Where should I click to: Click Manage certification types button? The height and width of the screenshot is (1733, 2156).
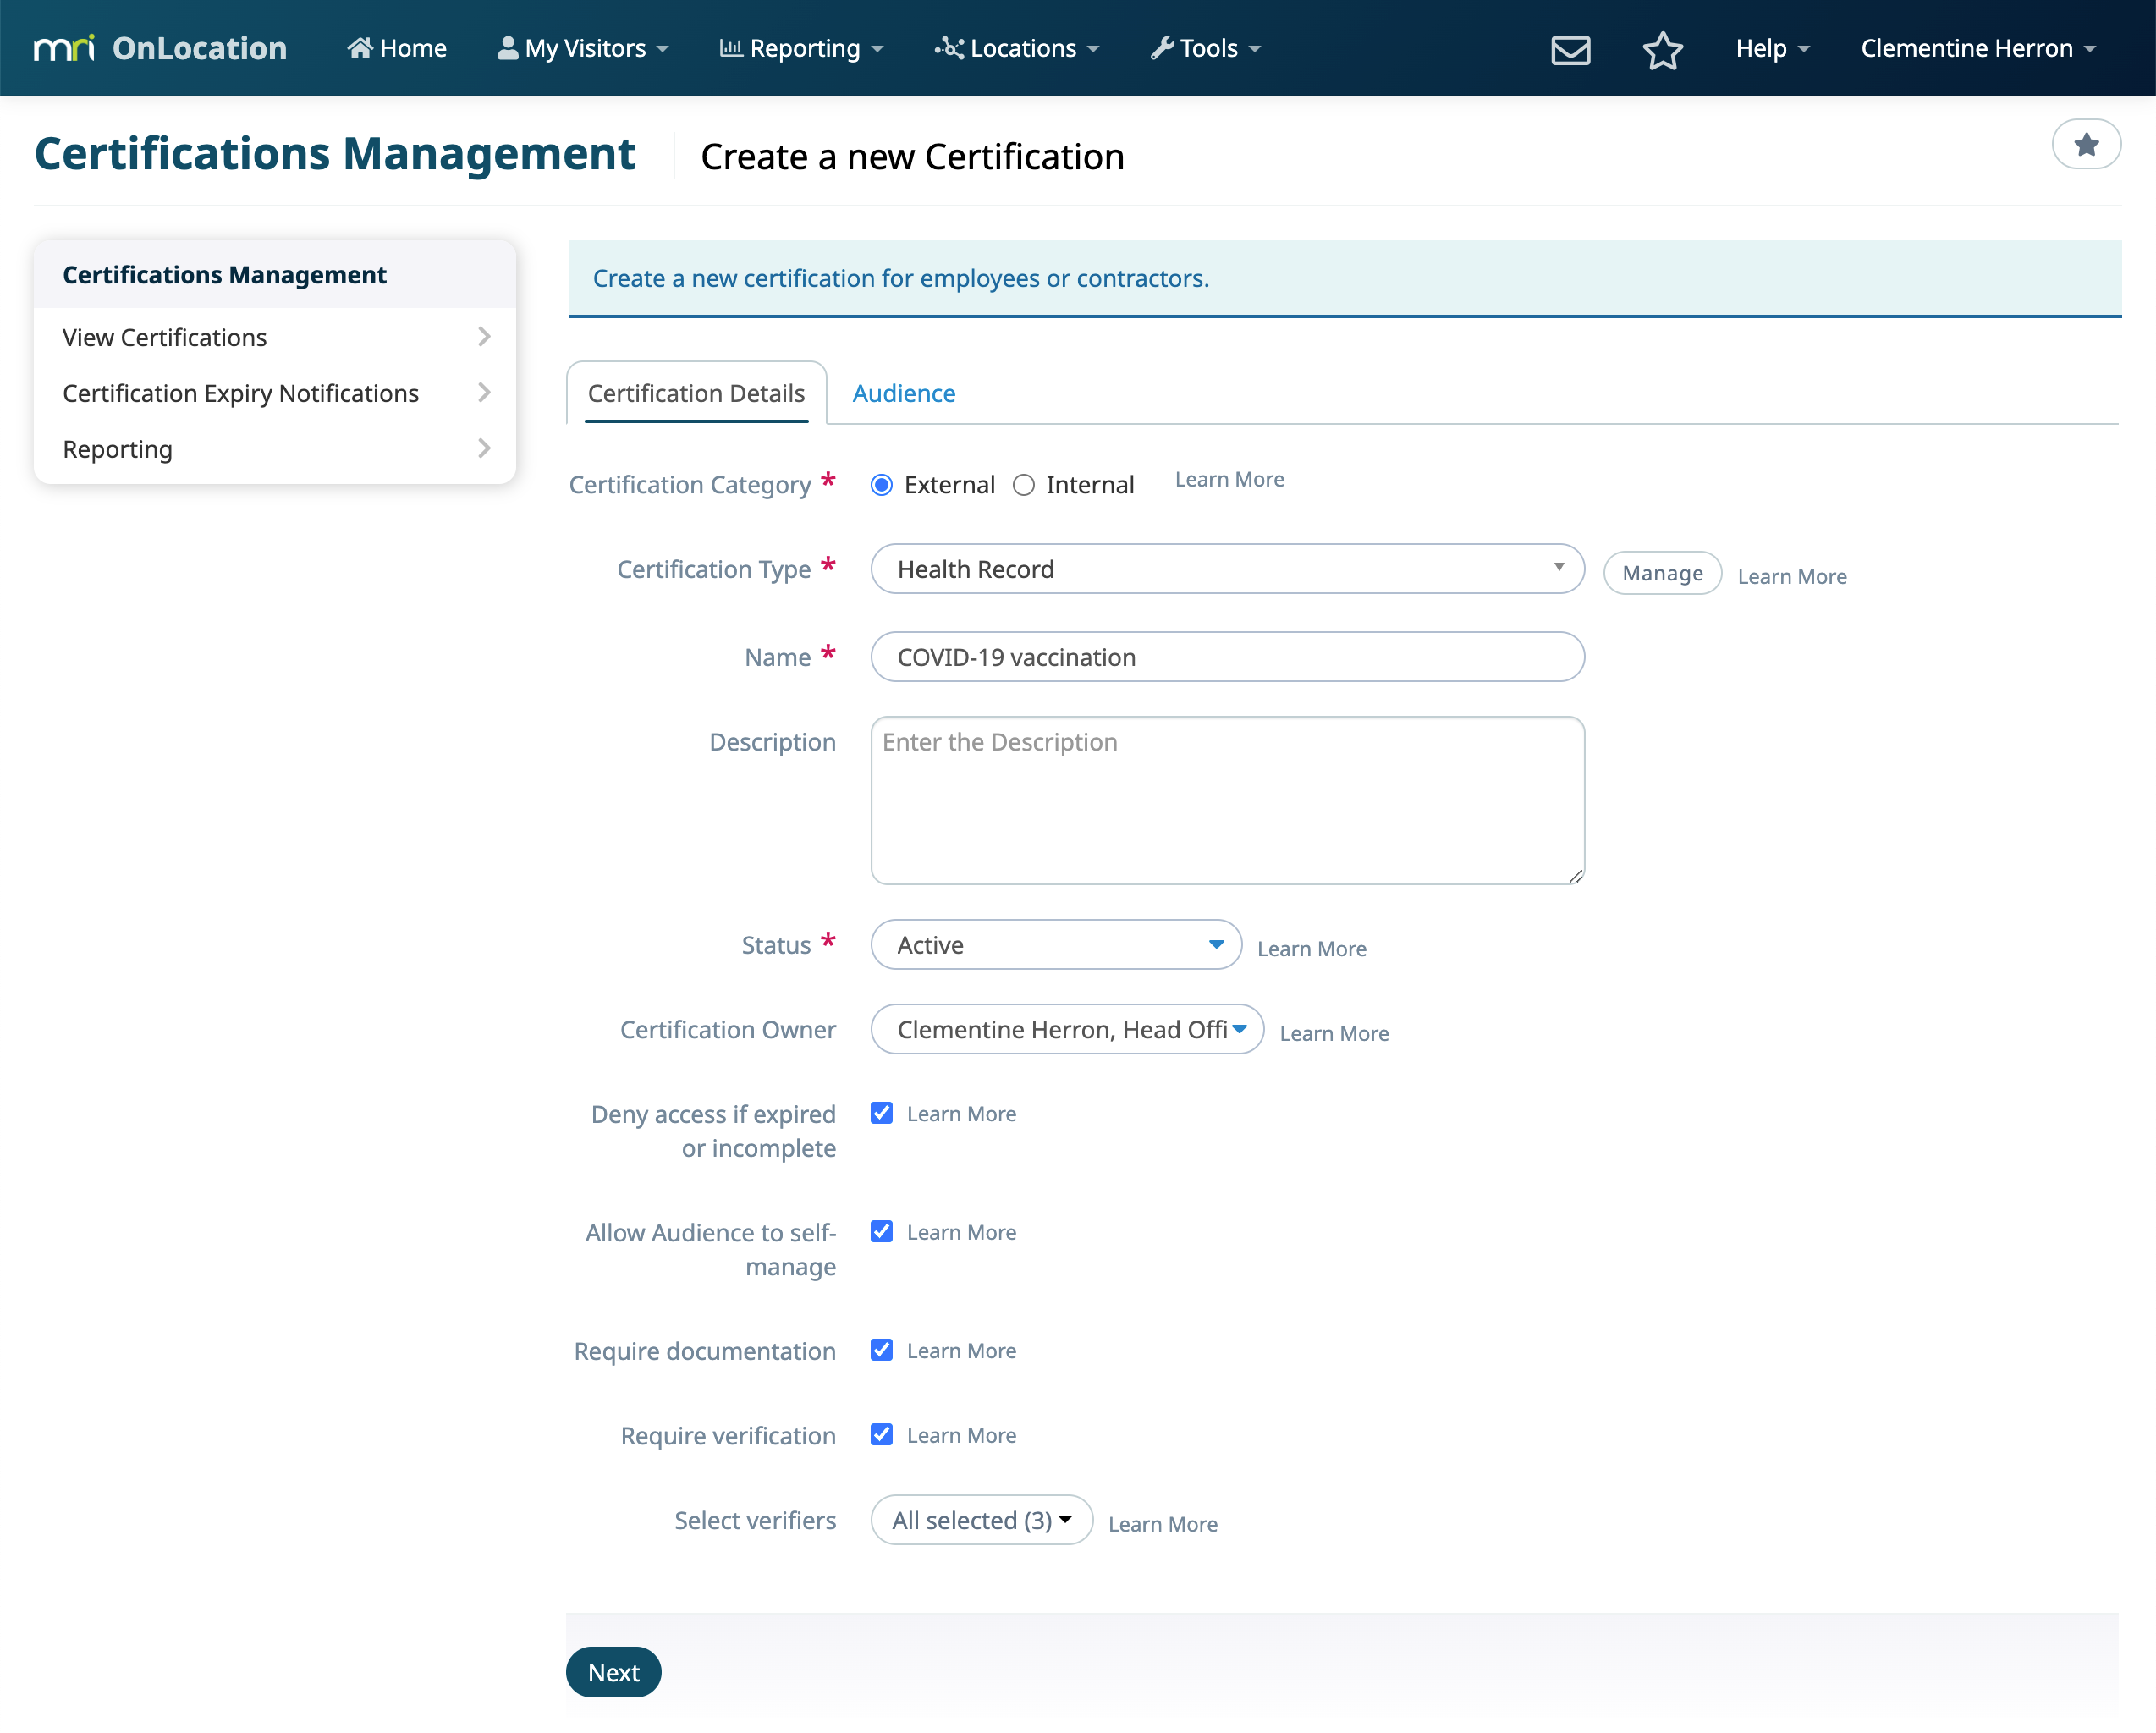click(x=1662, y=573)
